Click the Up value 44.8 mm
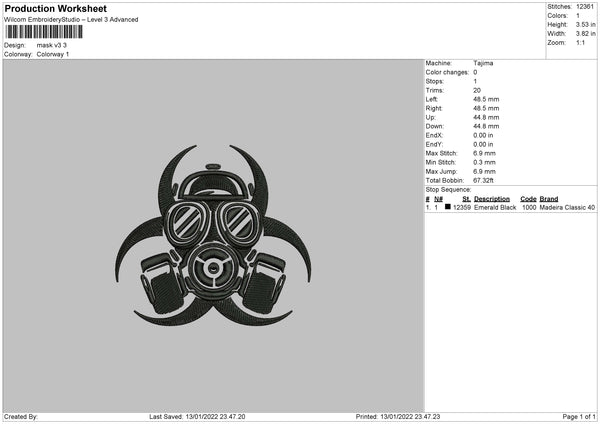 click(486, 117)
